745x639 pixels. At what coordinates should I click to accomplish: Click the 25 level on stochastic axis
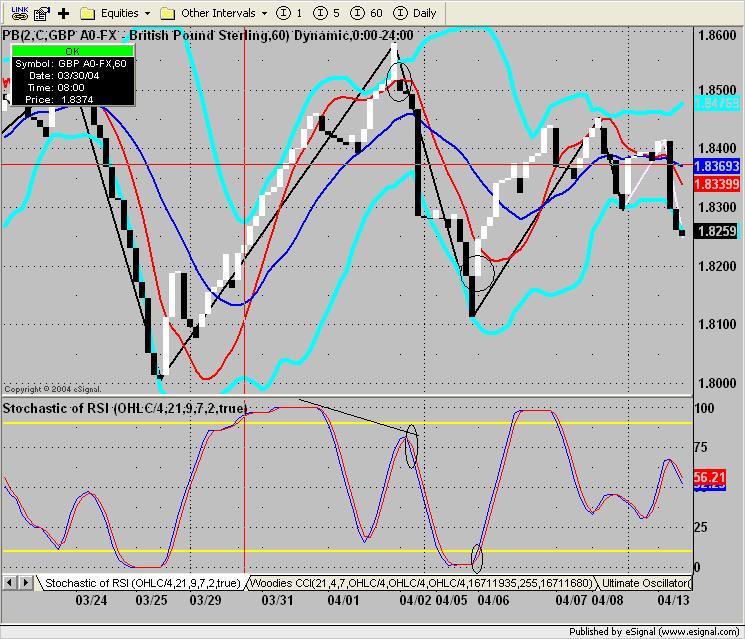[700, 527]
